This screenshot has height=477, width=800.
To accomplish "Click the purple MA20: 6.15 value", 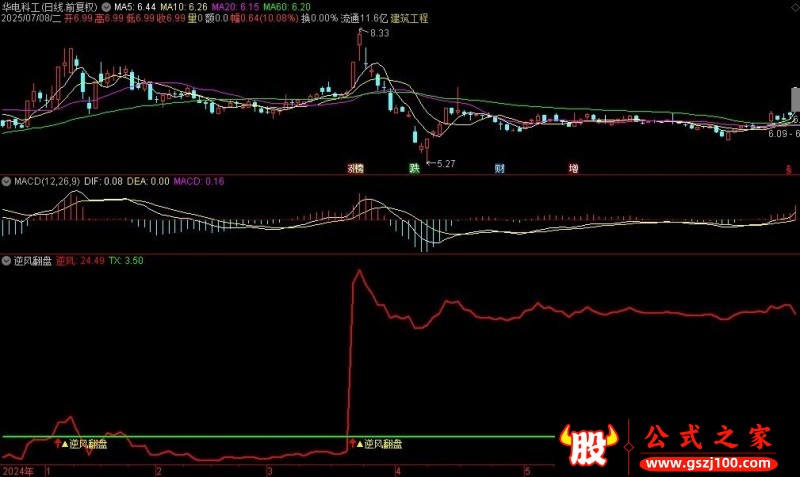I will [235, 7].
